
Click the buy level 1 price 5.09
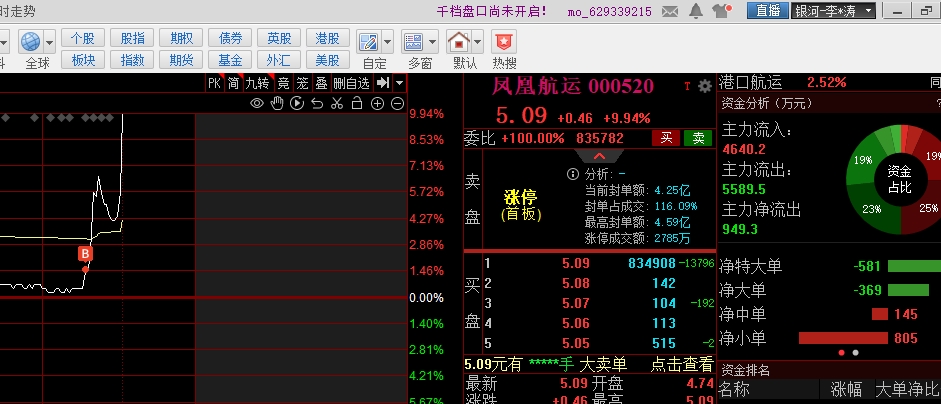576,264
